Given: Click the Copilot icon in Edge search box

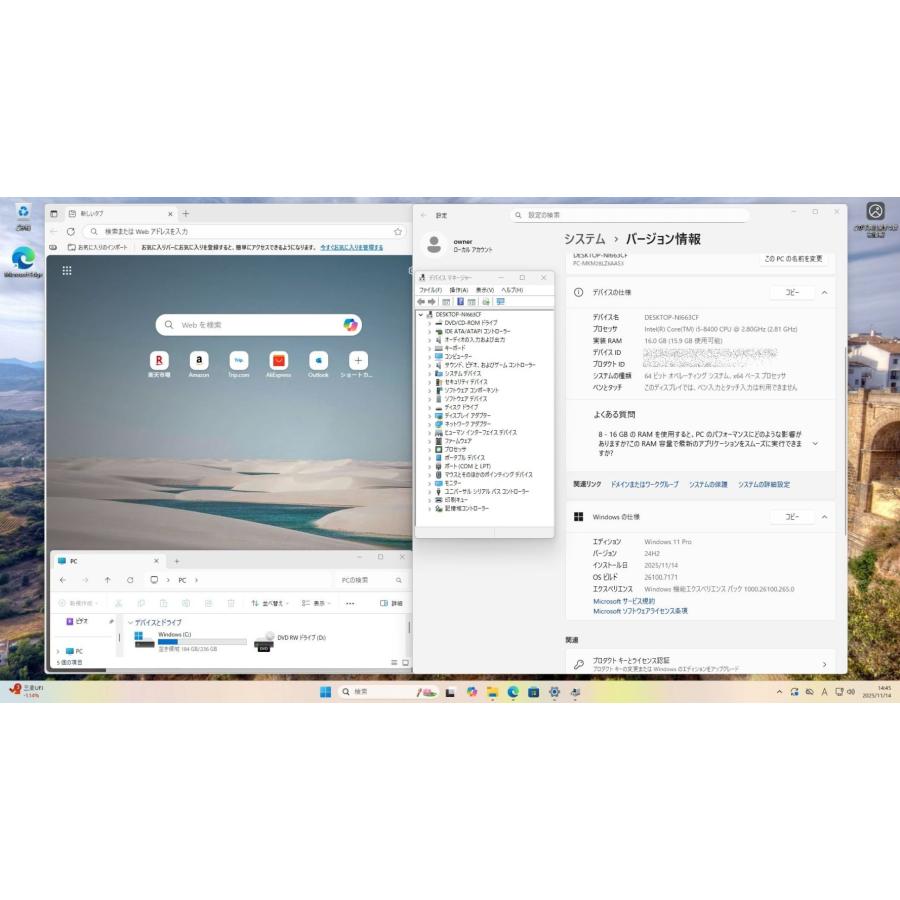Looking at the screenshot, I should (x=350, y=325).
